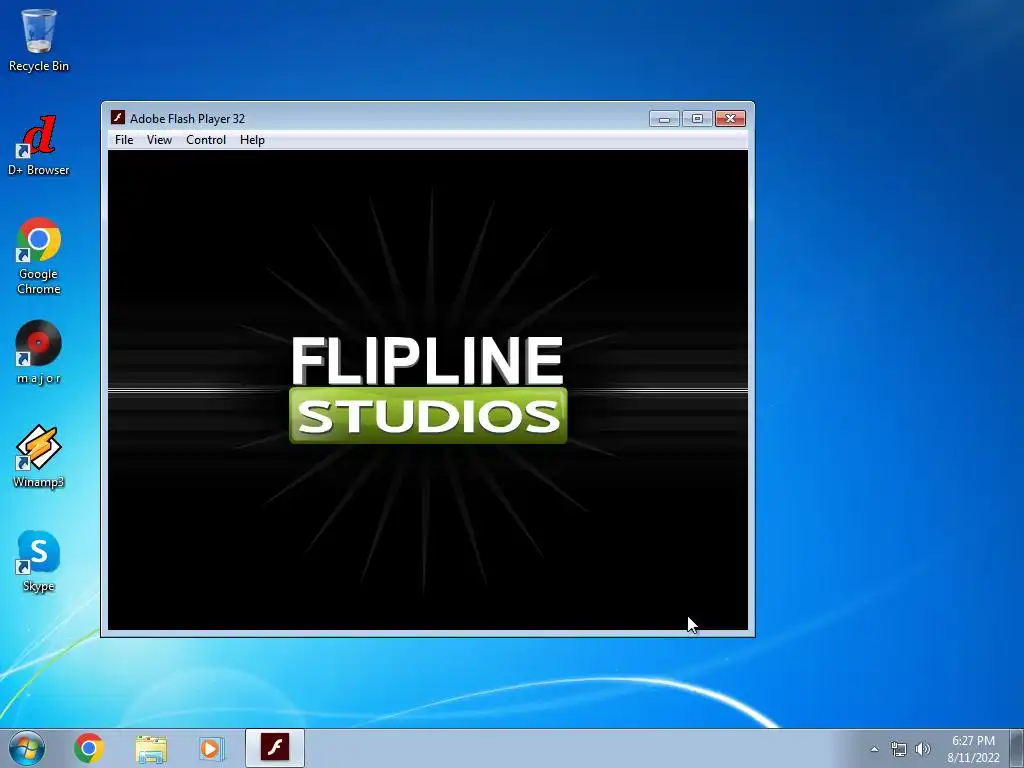Show hidden system tray icons arrow
This screenshot has width=1024, height=768.
874,749
